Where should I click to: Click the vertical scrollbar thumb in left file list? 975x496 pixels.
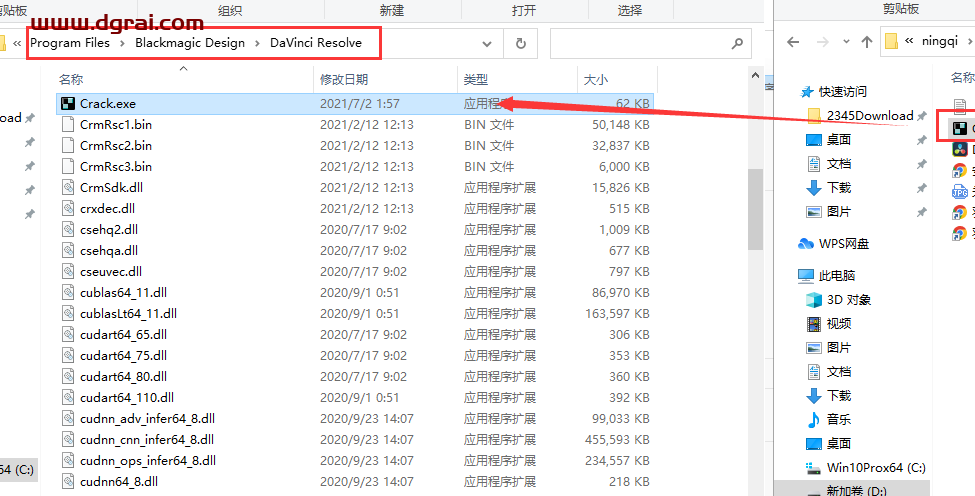755,209
